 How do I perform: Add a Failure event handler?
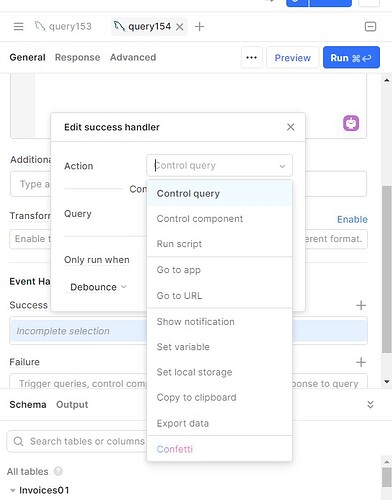[361, 362]
